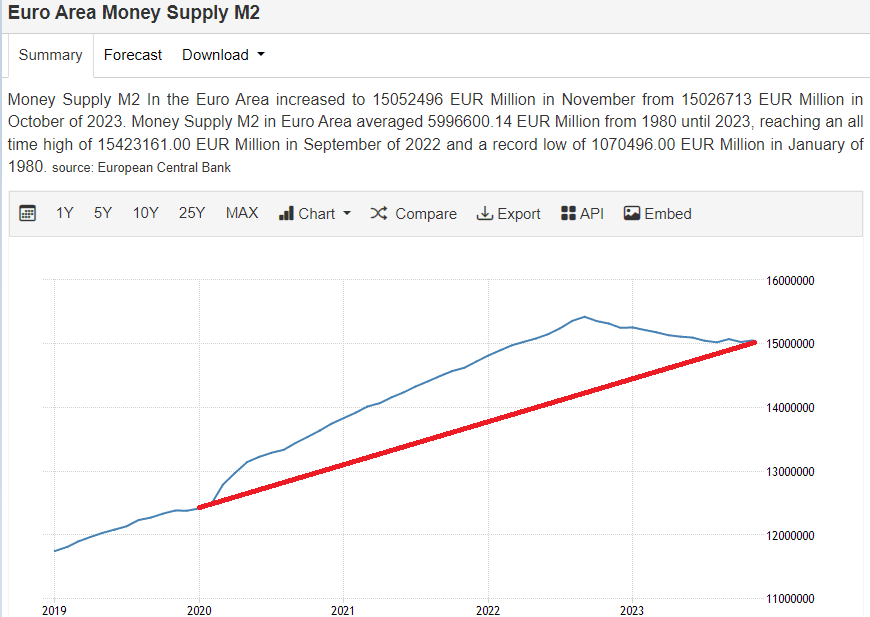
Task: Click the blue line's peak in late 2022
Action: pos(584,317)
